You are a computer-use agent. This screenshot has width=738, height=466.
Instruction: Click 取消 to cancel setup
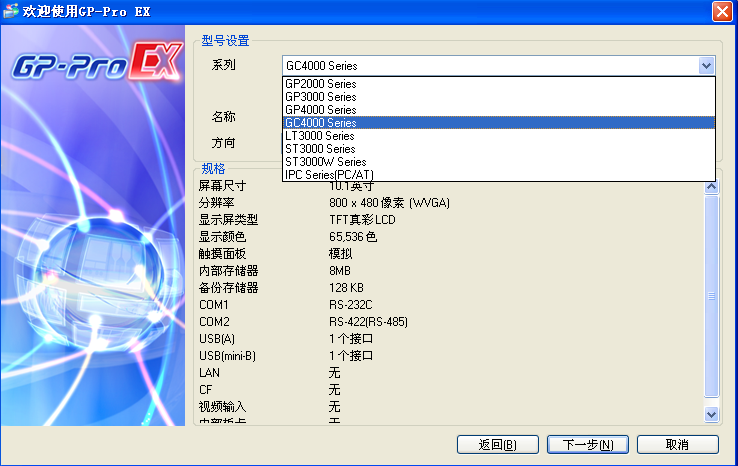[x=677, y=444]
